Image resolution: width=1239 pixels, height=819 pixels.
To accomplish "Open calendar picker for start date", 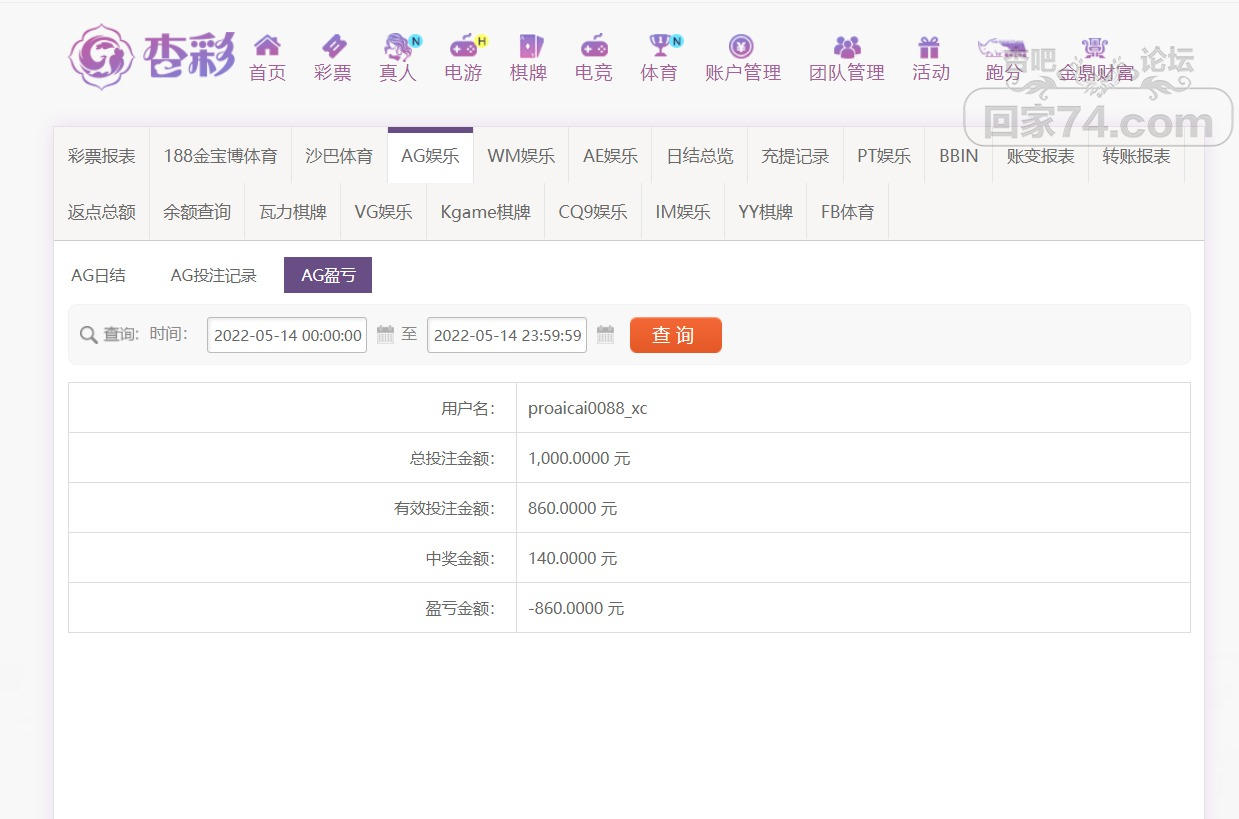I will tap(385, 335).
